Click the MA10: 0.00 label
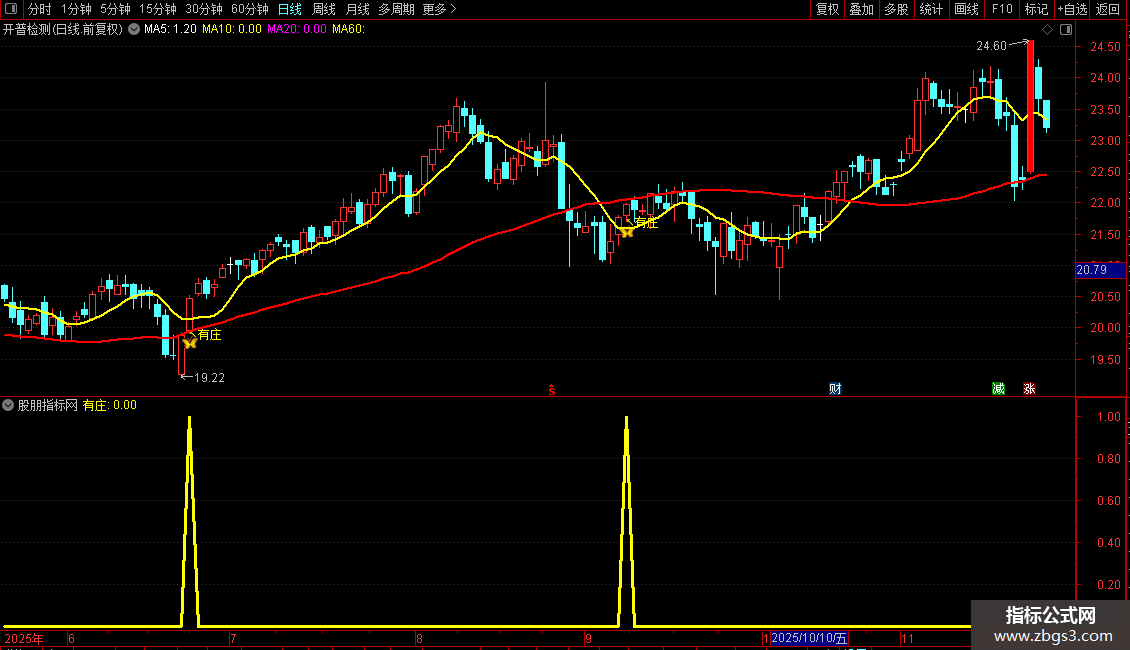Viewport: 1130px width, 650px height. (232, 30)
